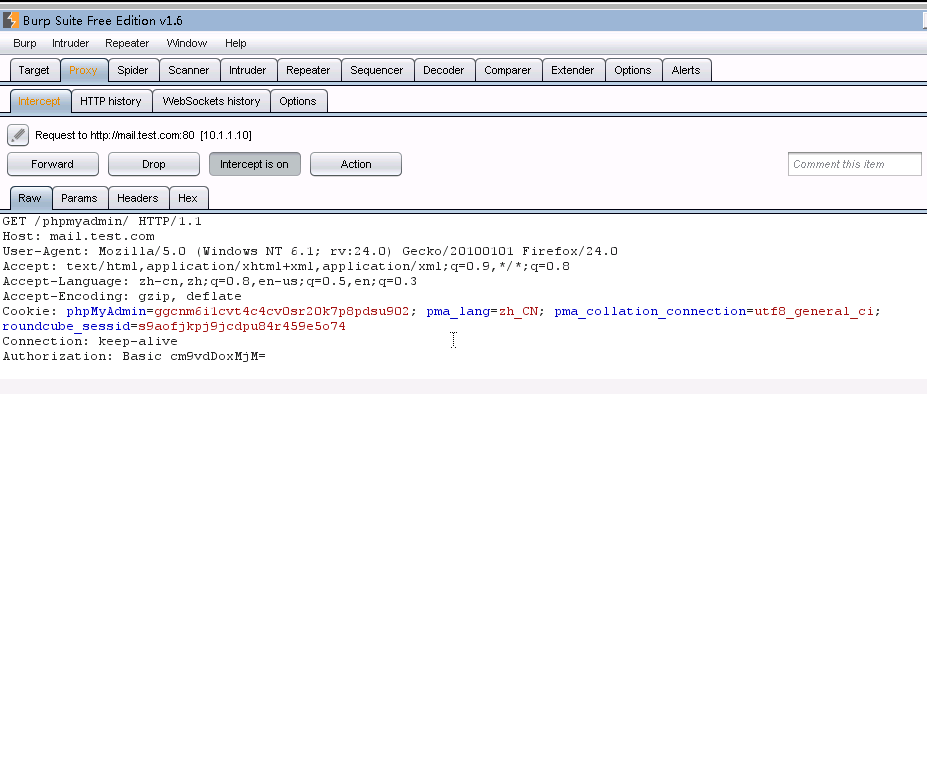Open the Sequencer tab
The image size is (927, 774).
click(x=377, y=70)
